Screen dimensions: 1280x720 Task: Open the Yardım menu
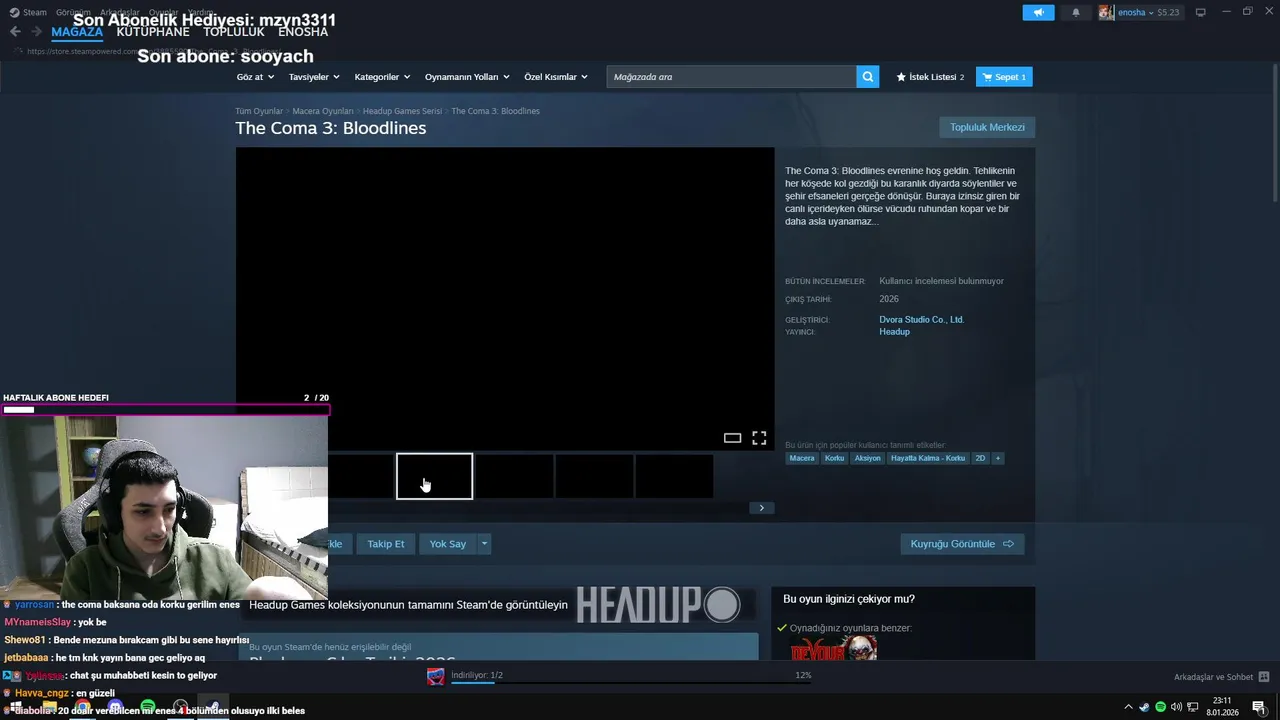[202, 12]
